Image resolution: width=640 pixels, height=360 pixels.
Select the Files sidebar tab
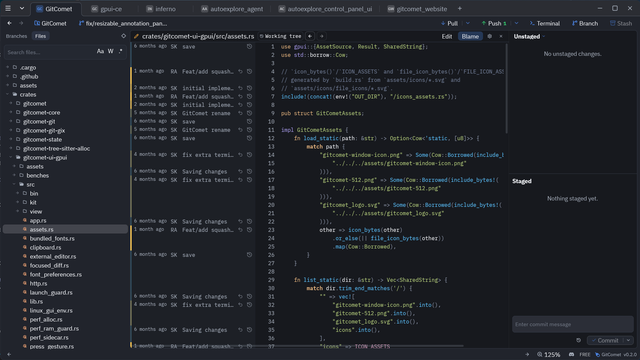coord(40,36)
